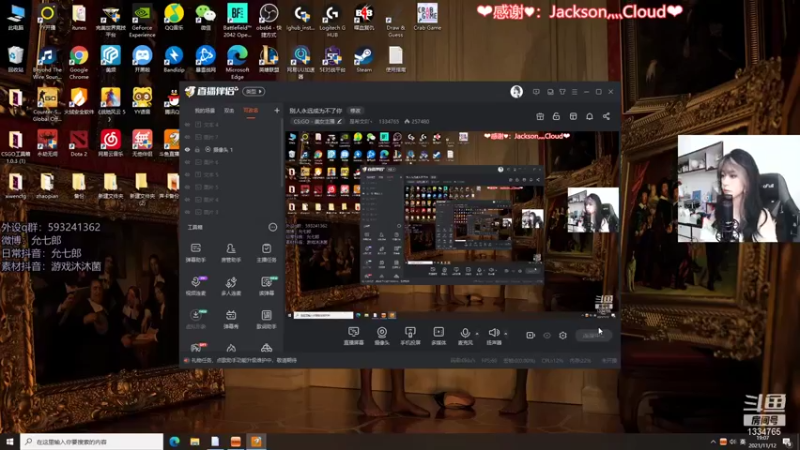Open the video co-stream tool
800x450 pixels.
(x=195, y=286)
